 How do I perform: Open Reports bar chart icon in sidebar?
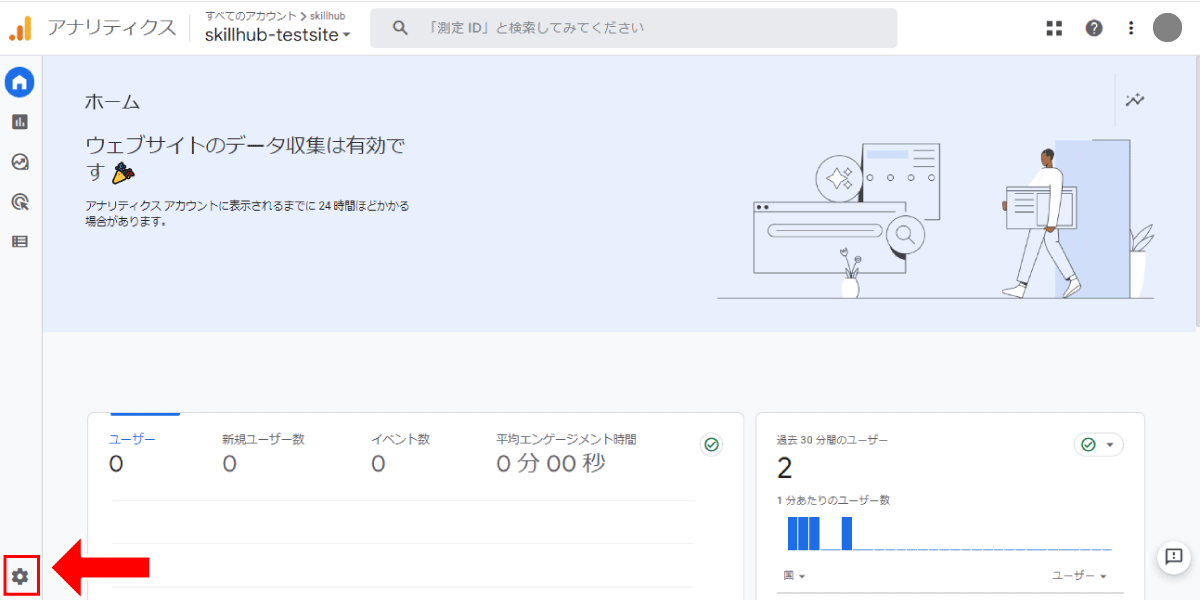click(20, 122)
